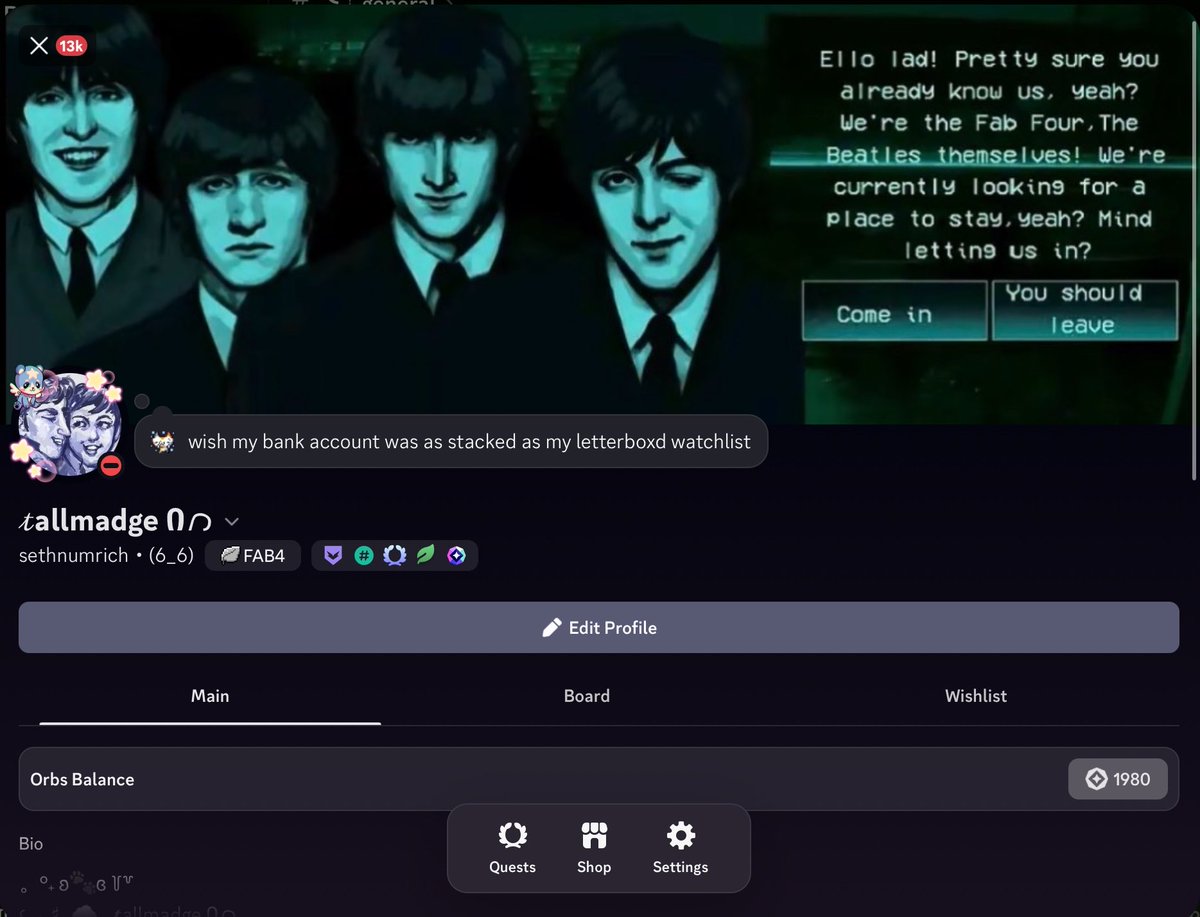Open the 1980 orbs balance pill
The image size is (1200, 917).
1118,779
